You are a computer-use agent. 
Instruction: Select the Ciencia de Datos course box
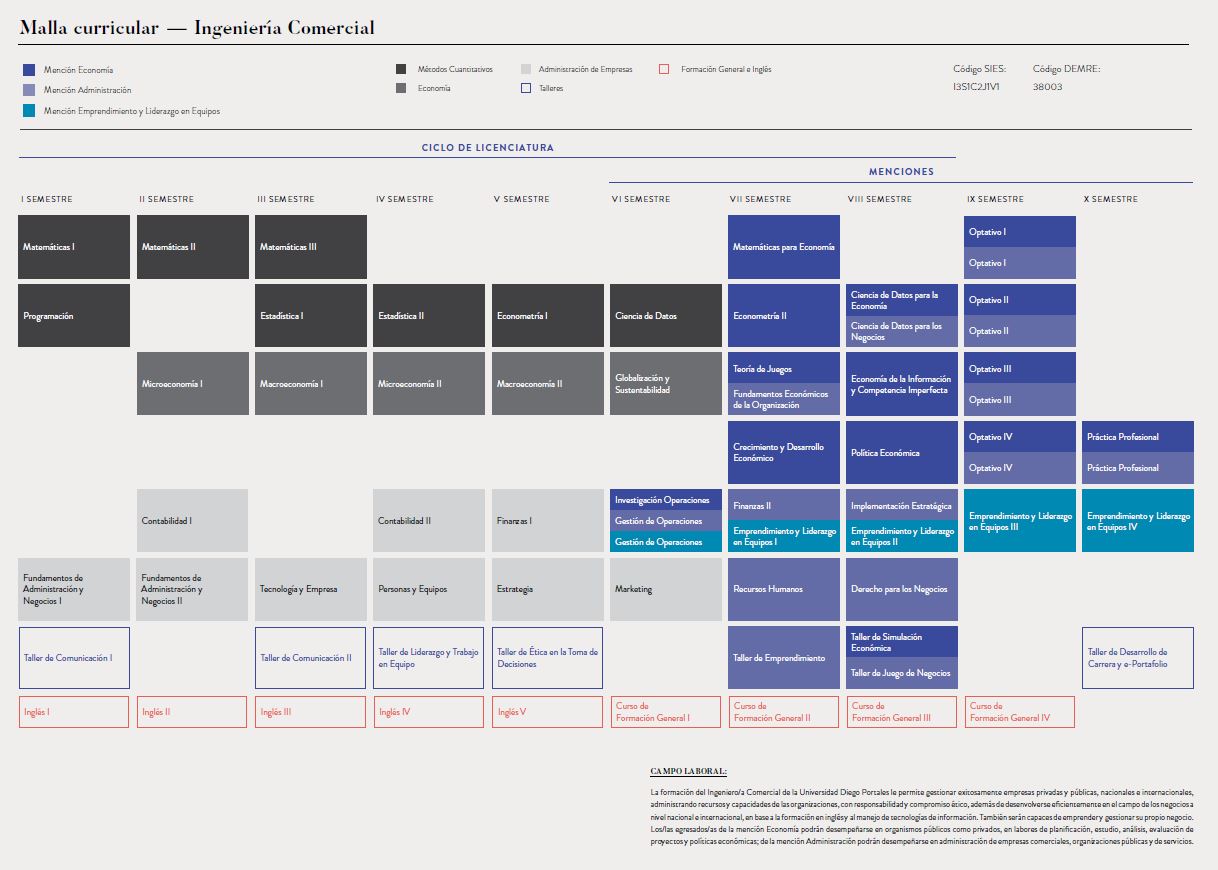(x=665, y=316)
